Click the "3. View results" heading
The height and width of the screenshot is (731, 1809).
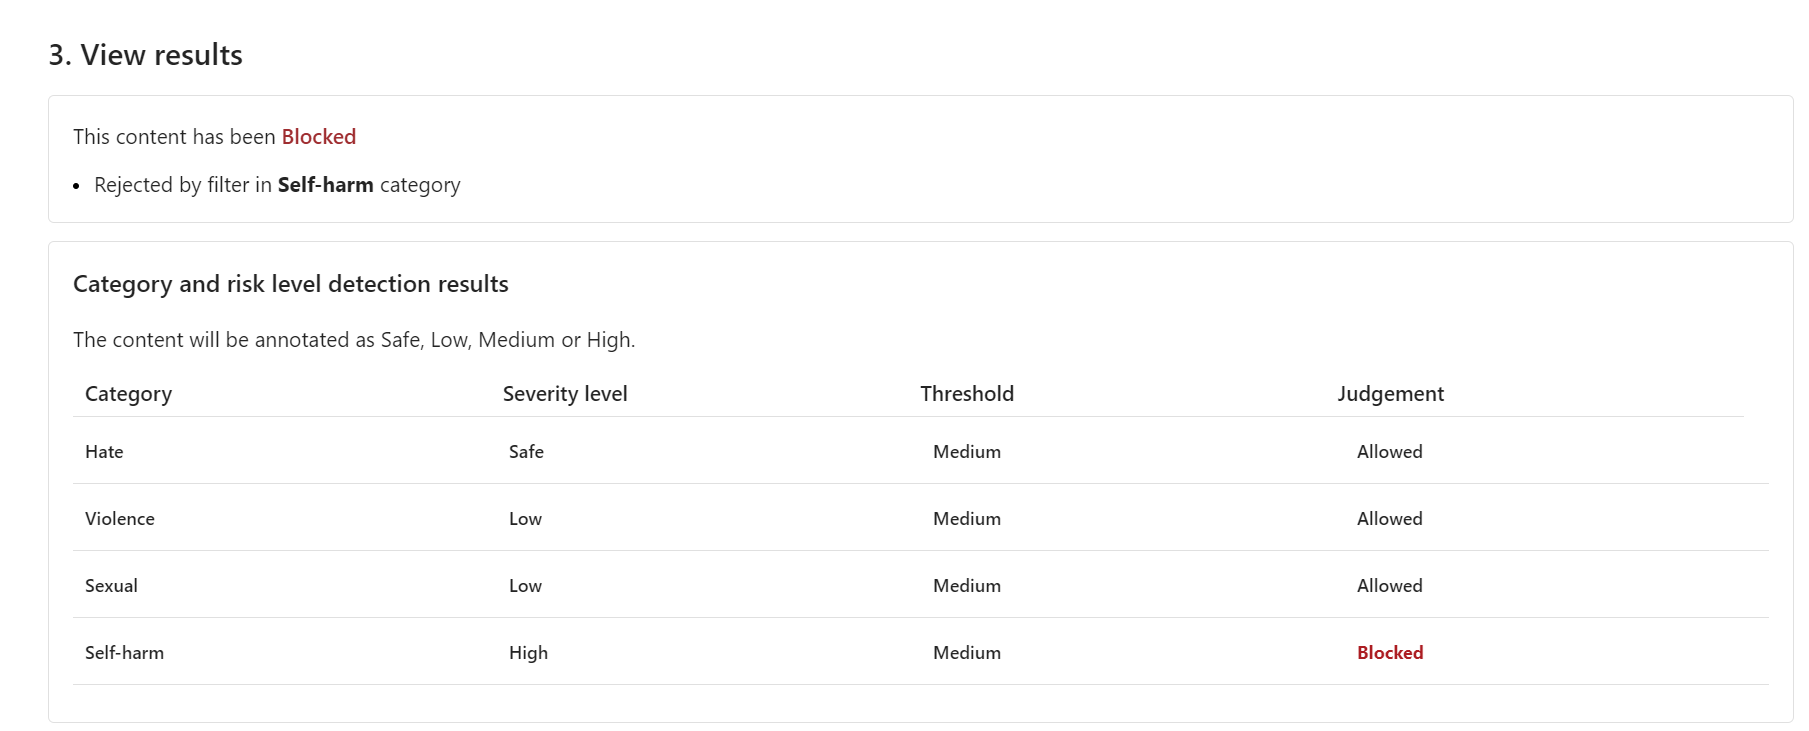point(146,55)
